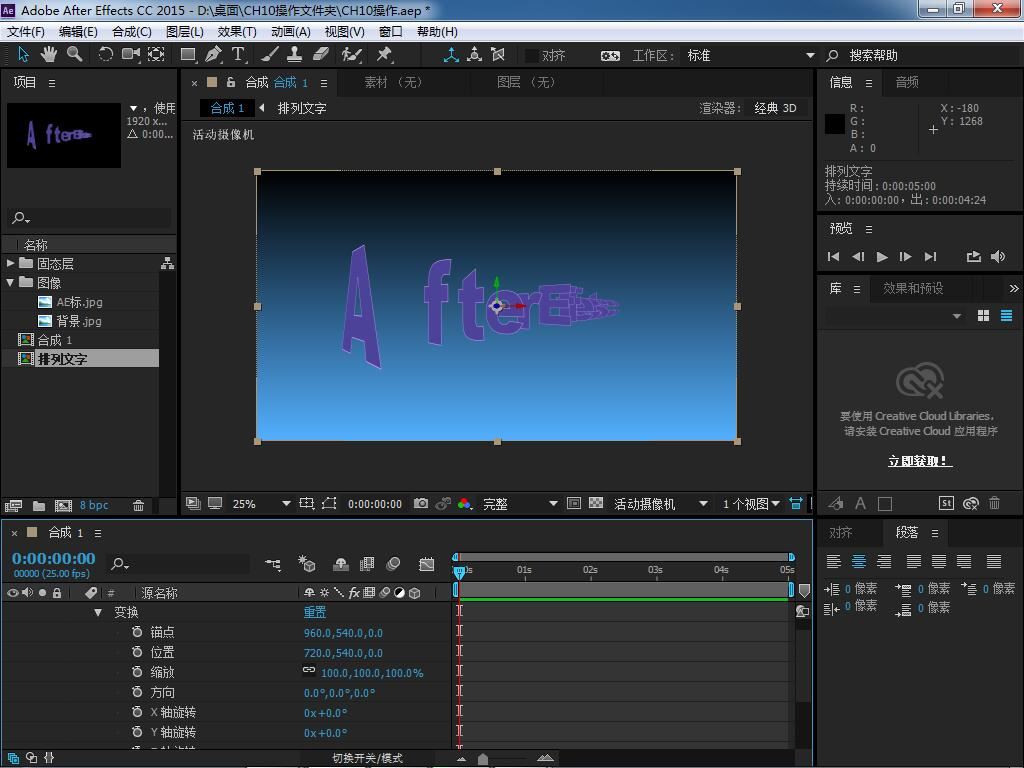Image resolution: width=1024 pixels, height=768 pixels.
Task: Collapse the 图像 folder
Action: (10, 282)
